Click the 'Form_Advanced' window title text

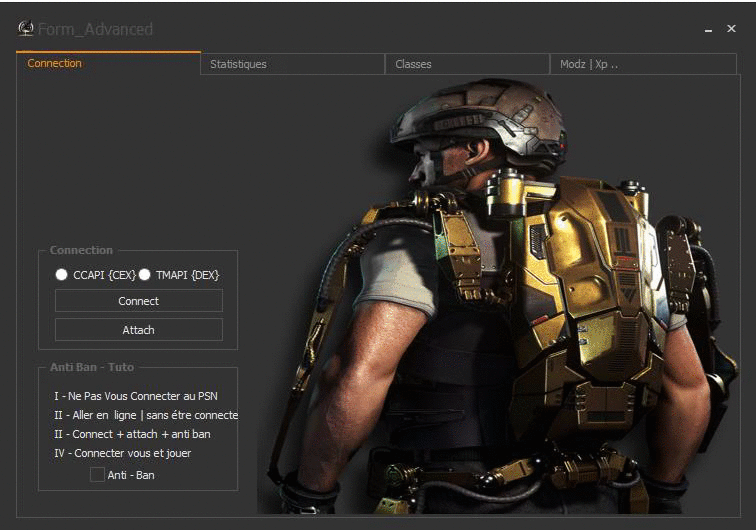[x=95, y=29]
